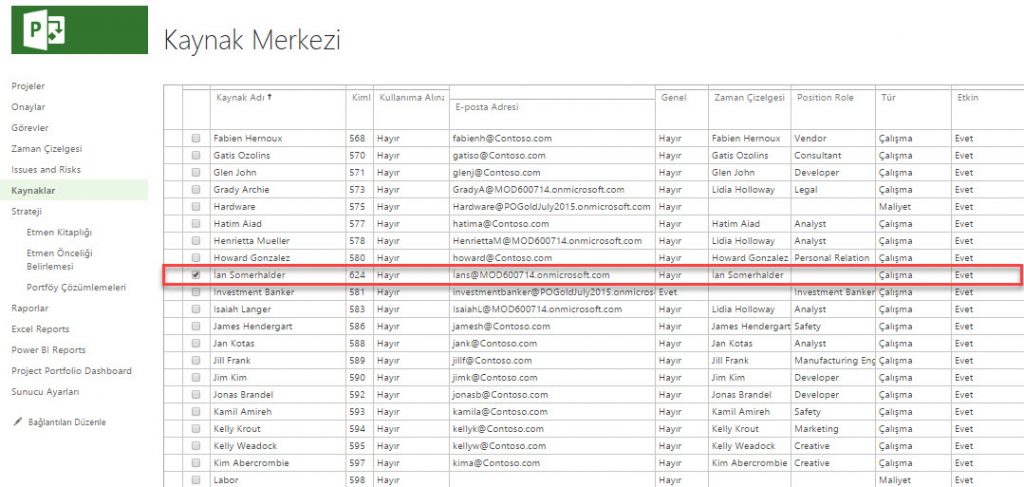
Task: Select Portföy Çözümlemeleri in the sidebar
Action: pyautogui.click(x=76, y=287)
